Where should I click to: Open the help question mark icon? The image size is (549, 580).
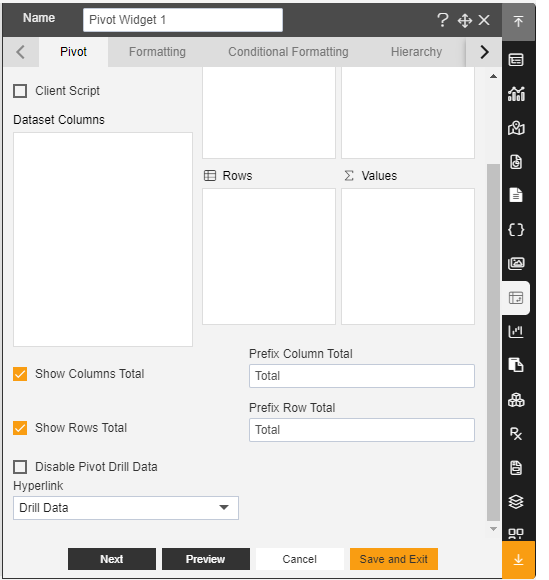coord(443,20)
